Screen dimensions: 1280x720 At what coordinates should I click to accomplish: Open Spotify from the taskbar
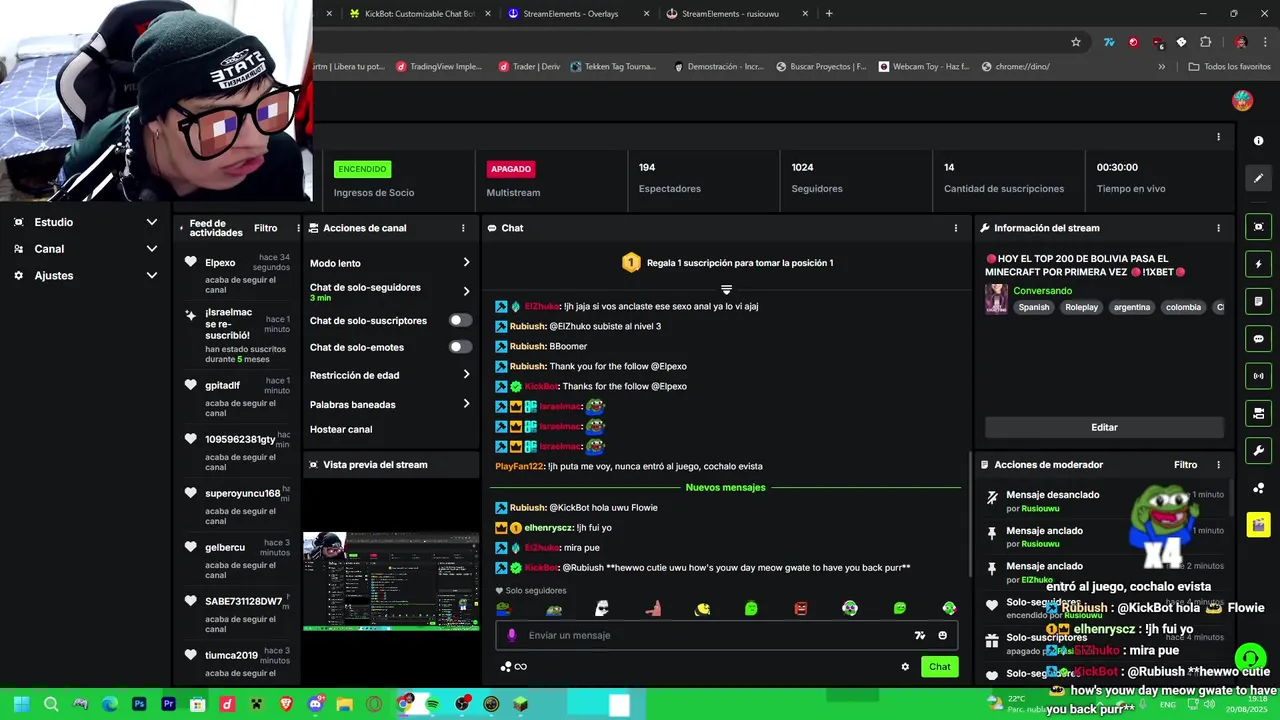coord(433,704)
